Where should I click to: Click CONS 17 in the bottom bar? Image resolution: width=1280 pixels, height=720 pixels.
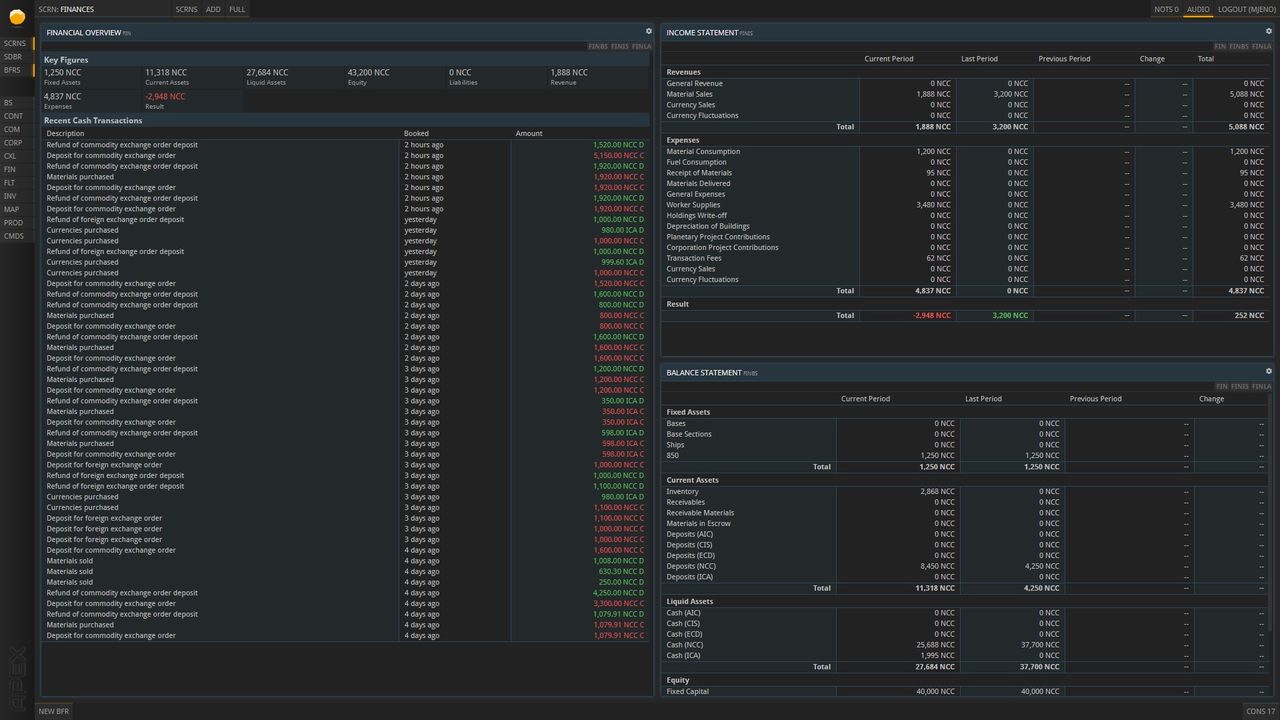click(x=1260, y=711)
